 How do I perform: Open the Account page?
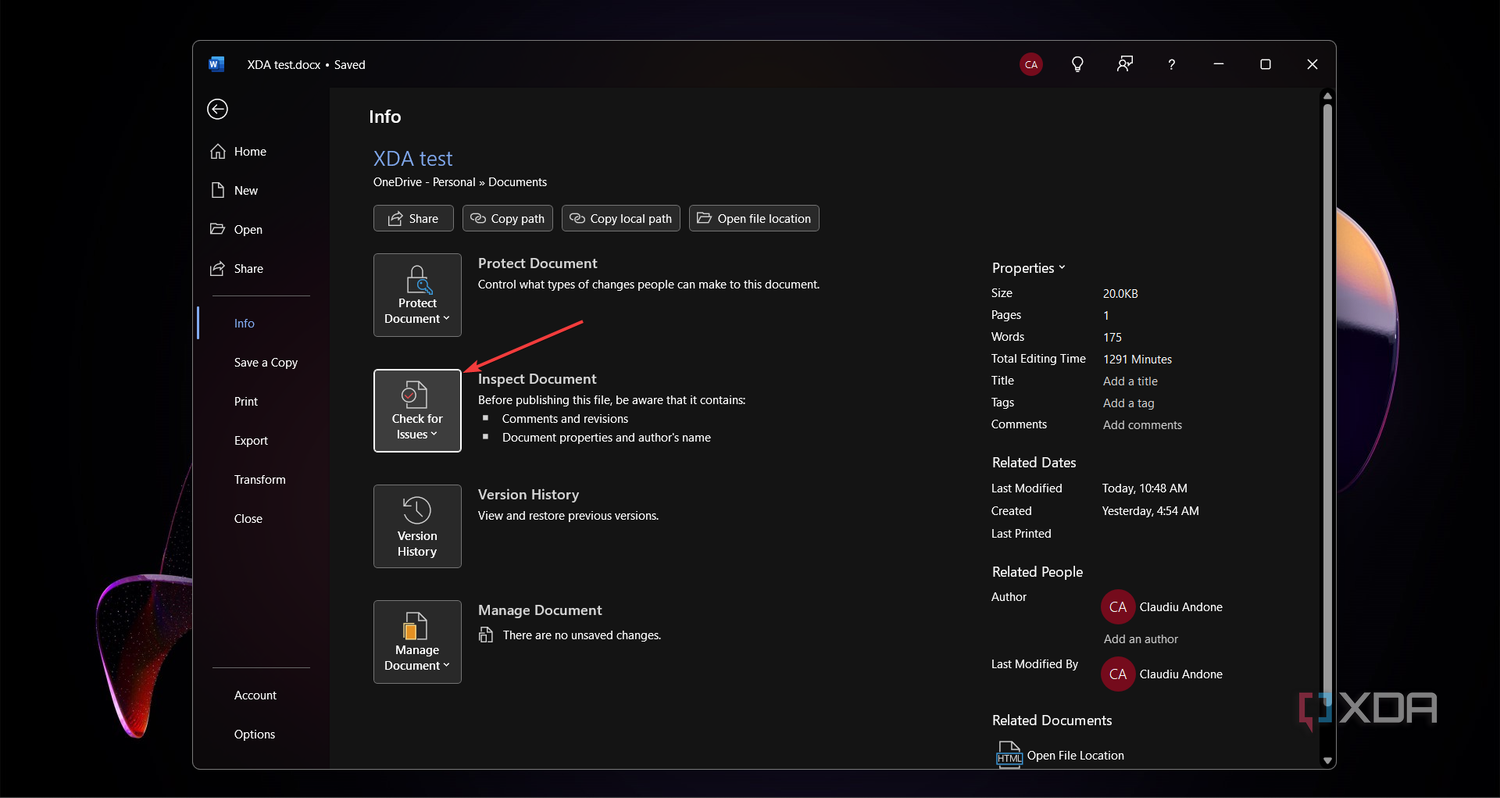click(x=254, y=695)
